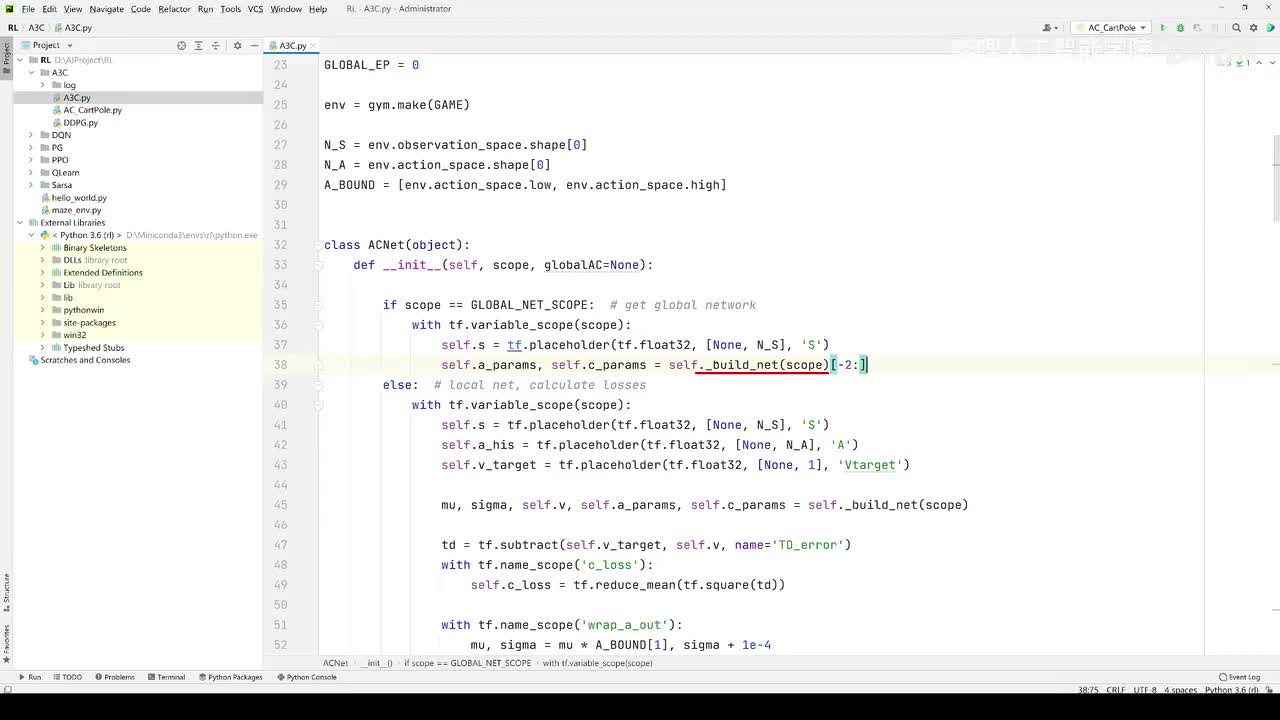The width and height of the screenshot is (1280, 720).
Task: Click line number 38 in the gutter
Action: 280,365
